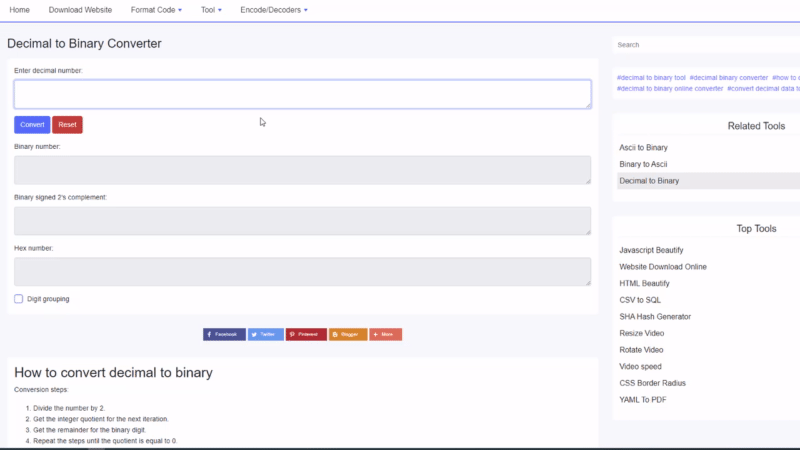Click the red Reset button
This screenshot has width=800, height=450.
pos(67,125)
